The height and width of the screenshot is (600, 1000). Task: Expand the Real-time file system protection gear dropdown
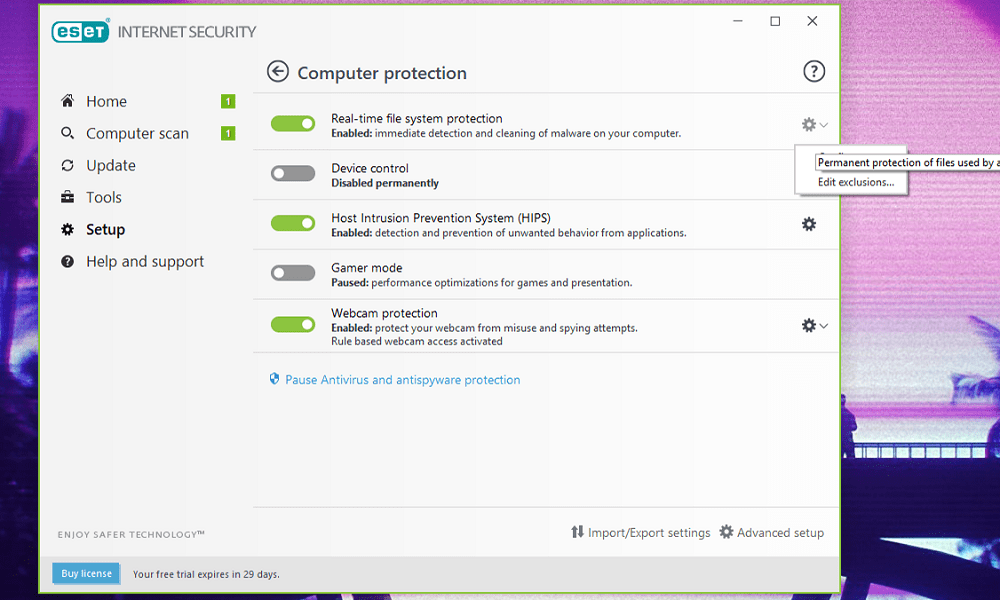814,124
